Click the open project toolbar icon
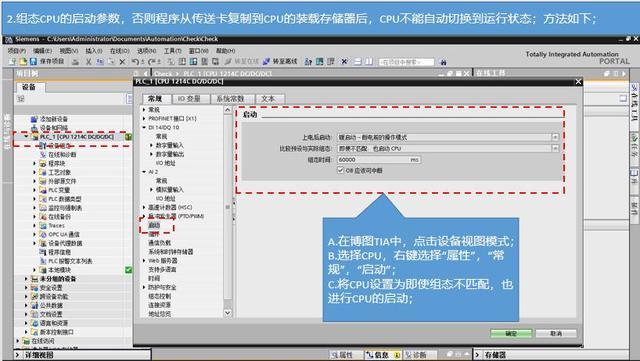The height and width of the screenshot is (361, 640). point(23,61)
